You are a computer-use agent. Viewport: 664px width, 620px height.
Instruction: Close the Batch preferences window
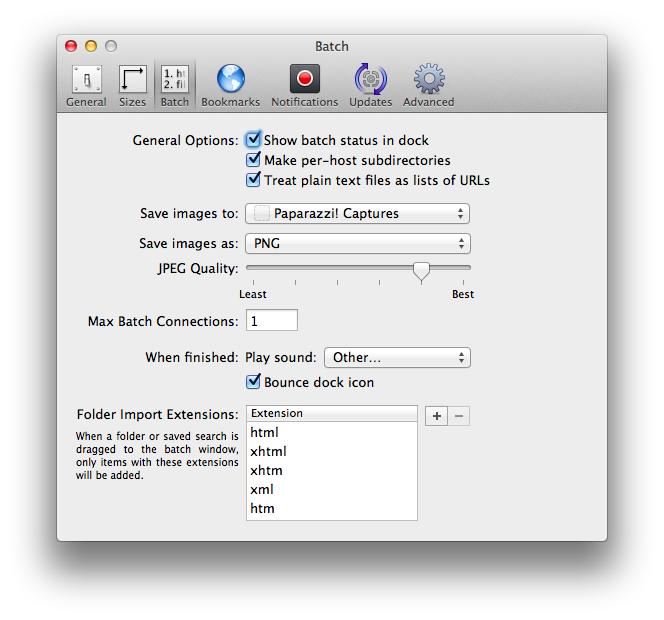tap(71, 46)
